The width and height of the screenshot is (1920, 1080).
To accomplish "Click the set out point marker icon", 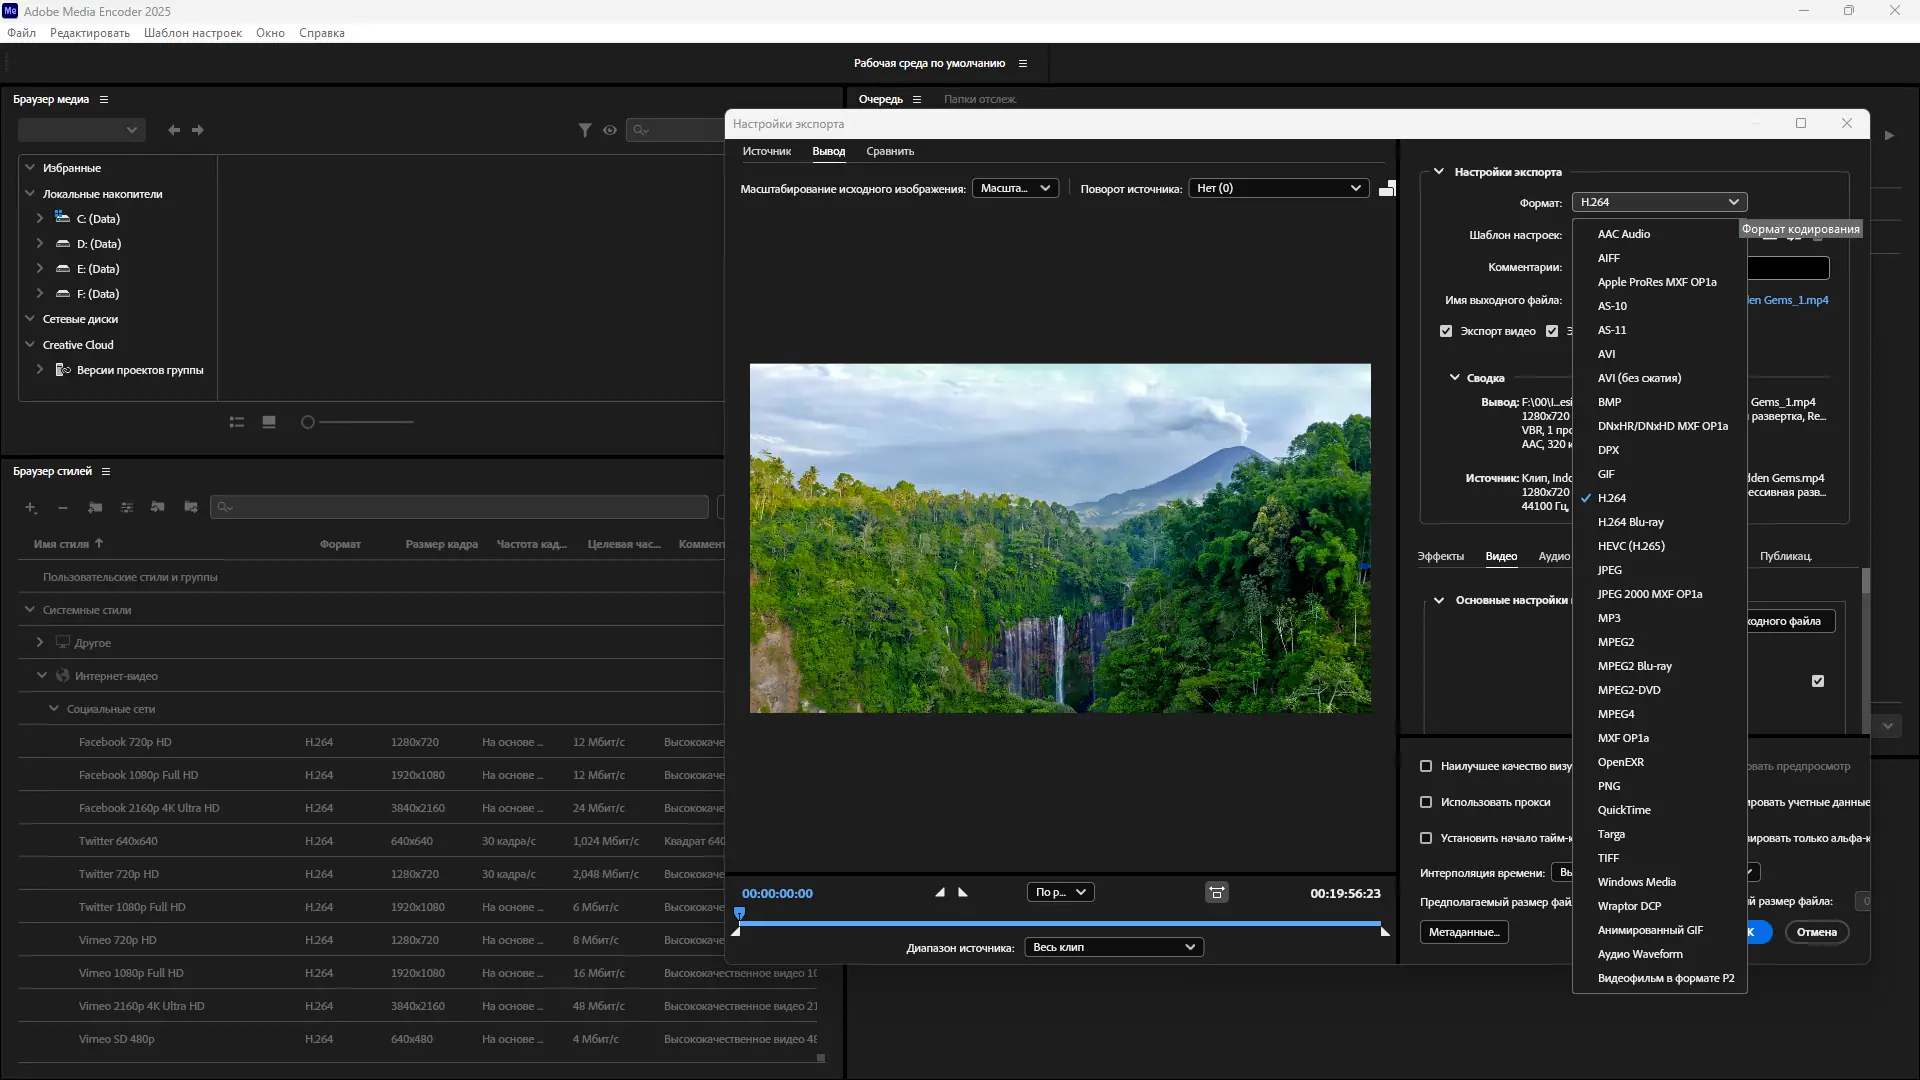I will (963, 892).
